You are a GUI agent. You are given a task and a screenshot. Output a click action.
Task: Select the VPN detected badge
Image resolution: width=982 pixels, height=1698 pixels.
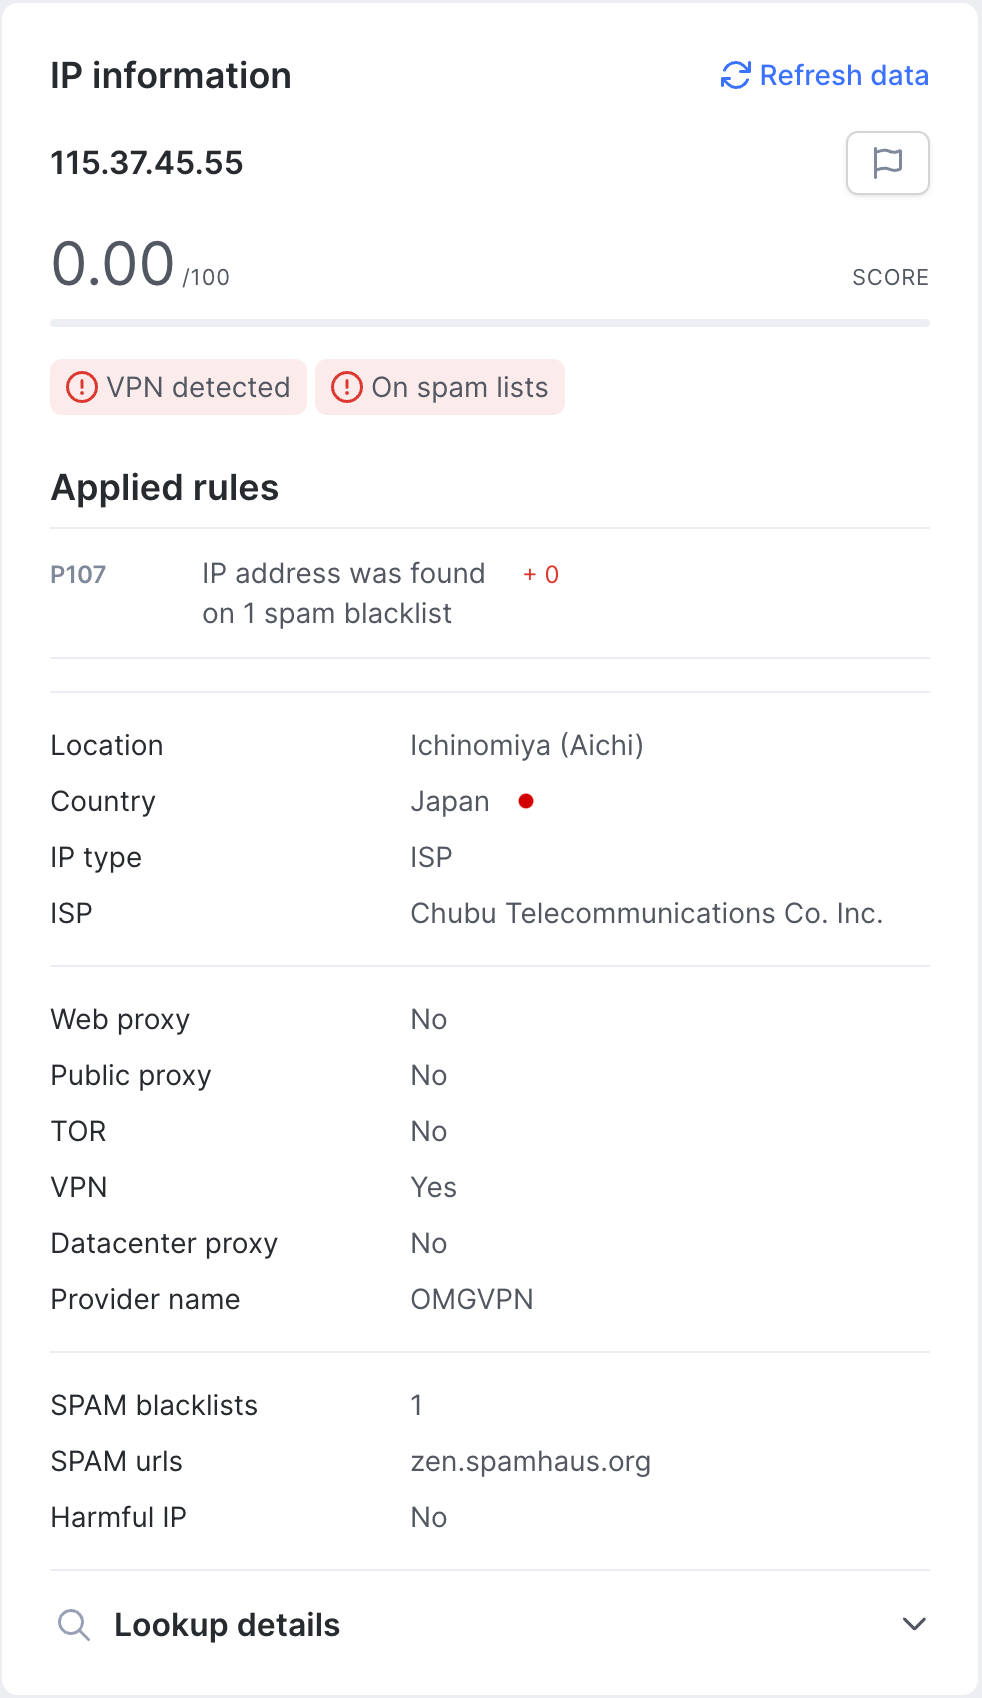(178, 387)
